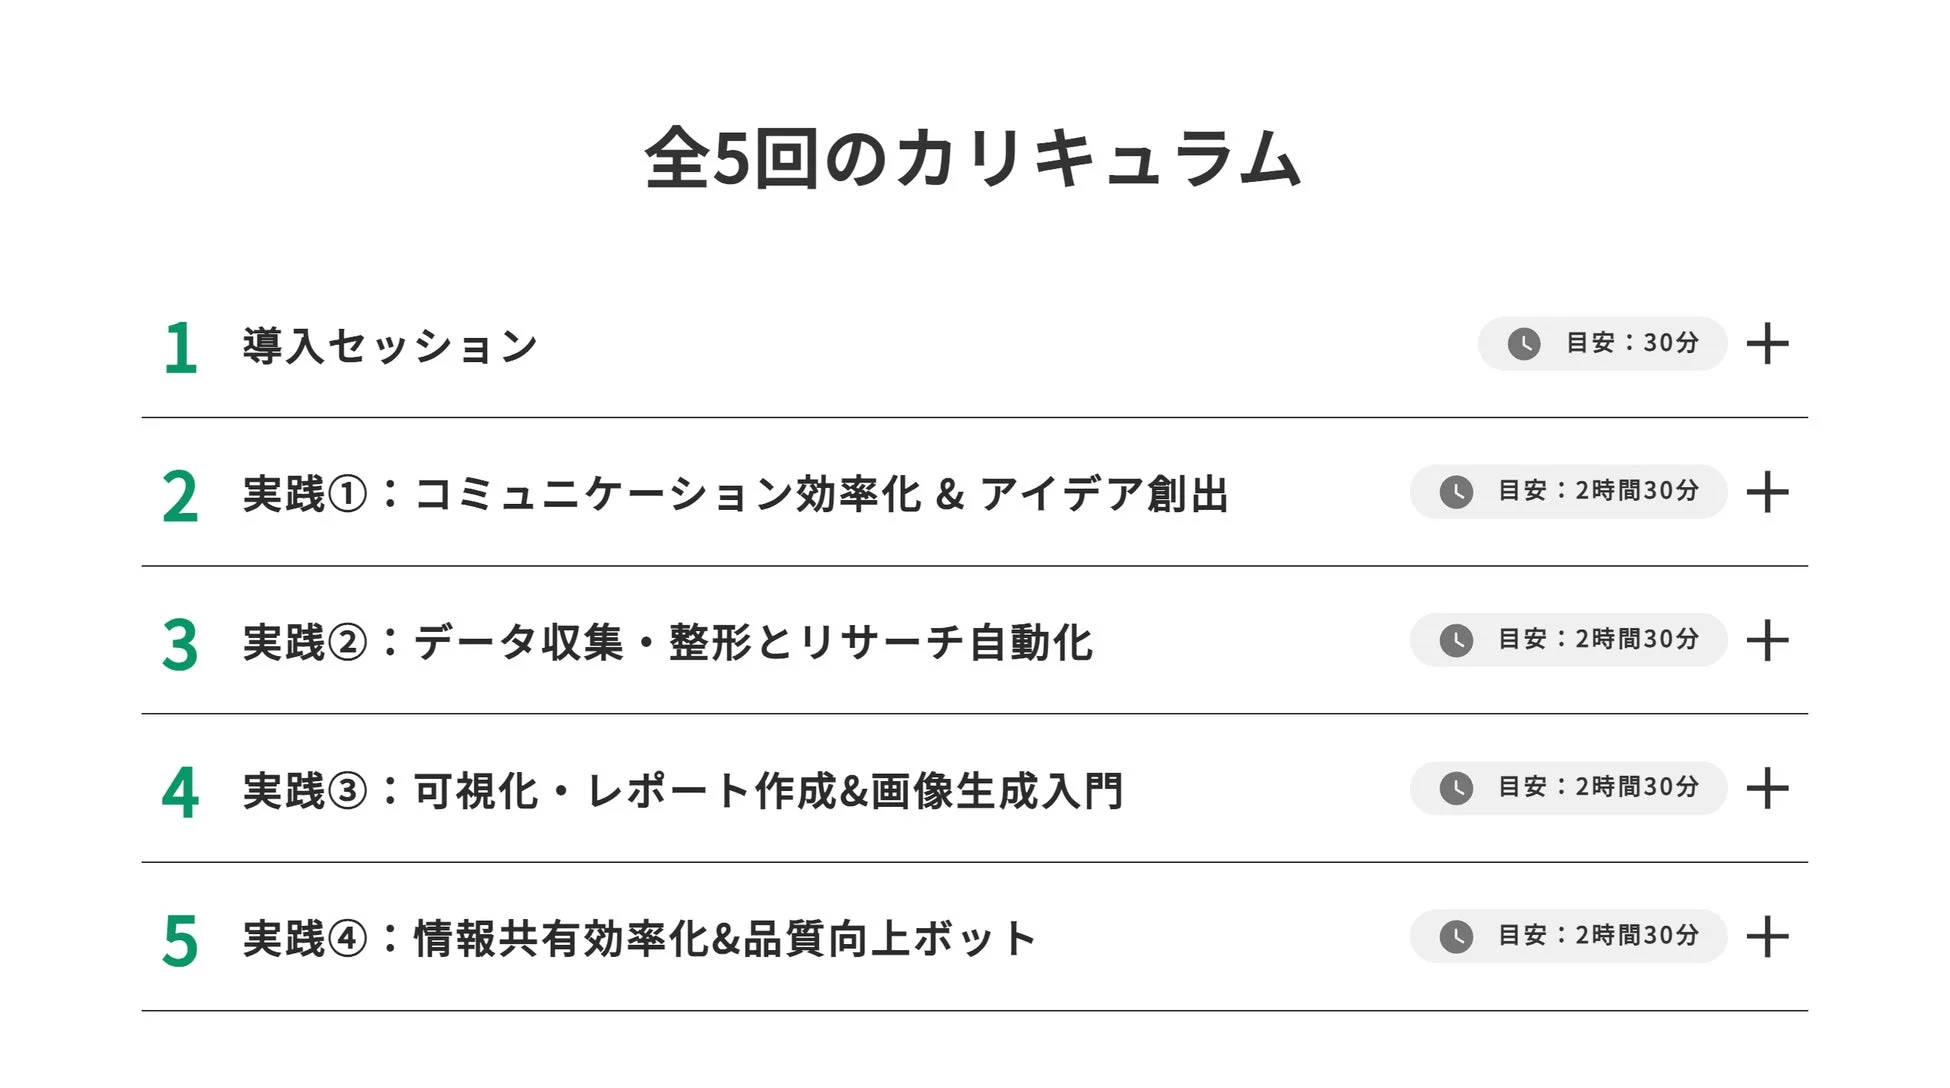Click the 目安：30分 time pill
The width and height of the screenshot is (1950, 1088).
click(x=1602, y=343)
